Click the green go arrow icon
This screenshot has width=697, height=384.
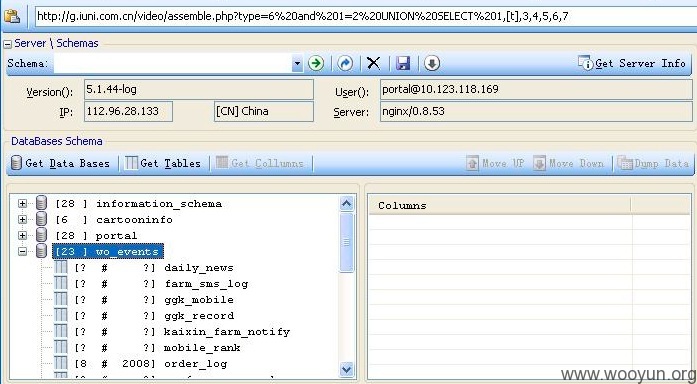[x=316, y=63]
